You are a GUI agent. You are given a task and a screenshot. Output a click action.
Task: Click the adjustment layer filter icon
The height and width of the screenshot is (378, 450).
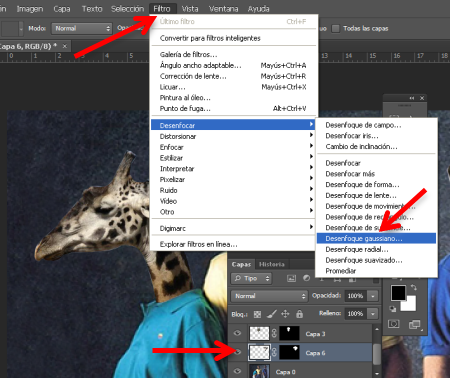[x=306, y=278]
